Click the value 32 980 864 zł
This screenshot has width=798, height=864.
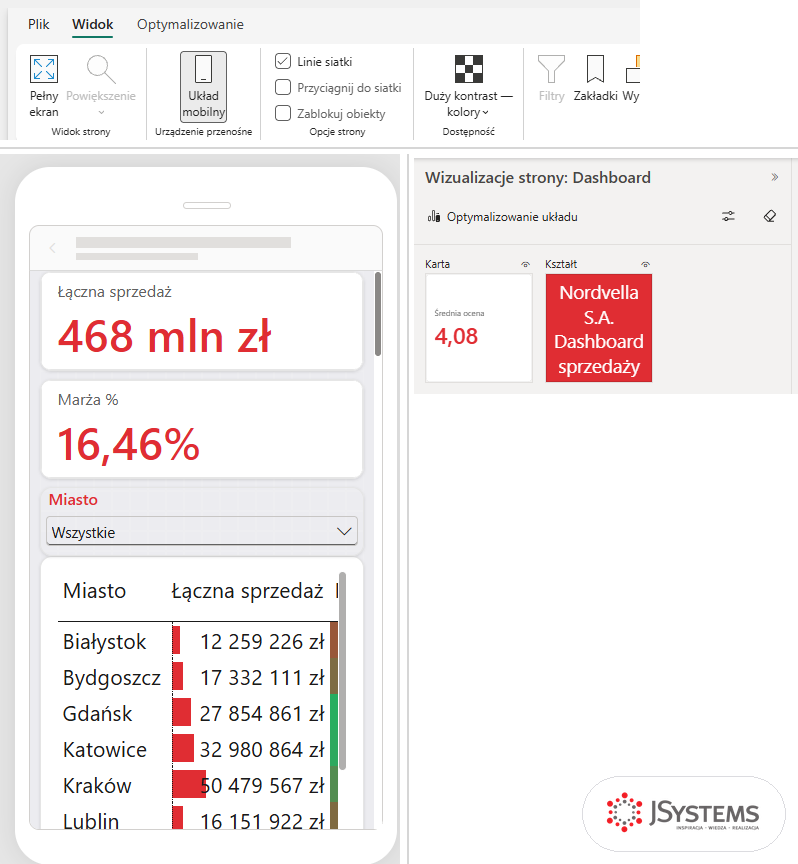point(262,749)
